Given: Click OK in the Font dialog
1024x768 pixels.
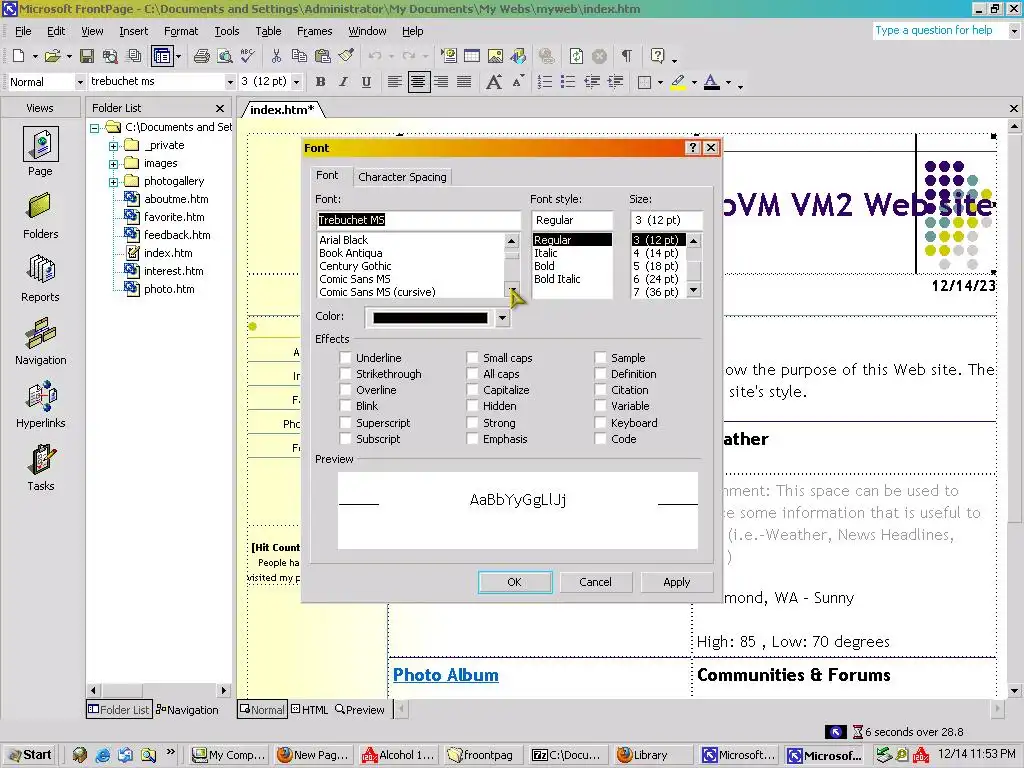Looking at the screenshot, I should tap(515, 582).
